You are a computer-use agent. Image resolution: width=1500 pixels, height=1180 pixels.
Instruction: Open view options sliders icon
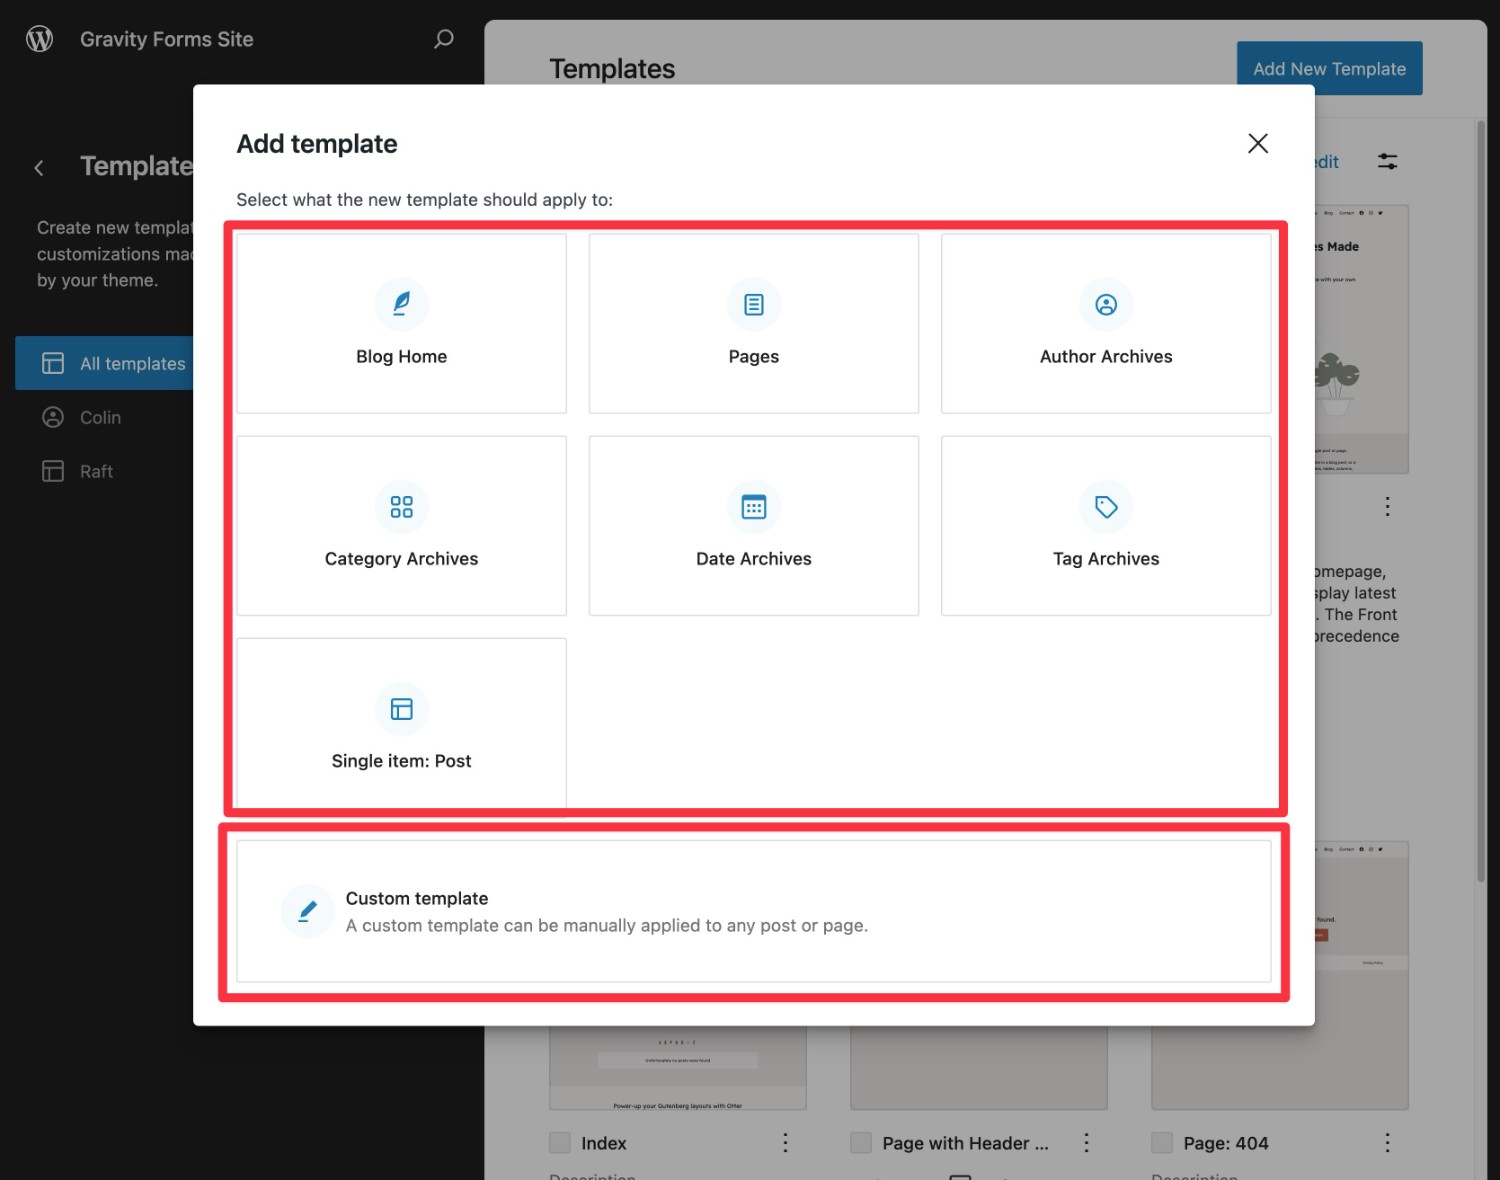coord(1387,161)
